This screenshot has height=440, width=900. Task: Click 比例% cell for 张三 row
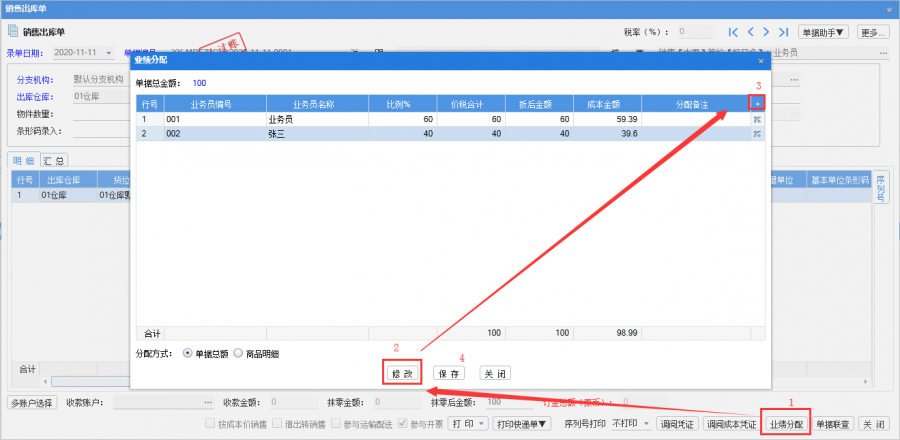tap(400, 133)
